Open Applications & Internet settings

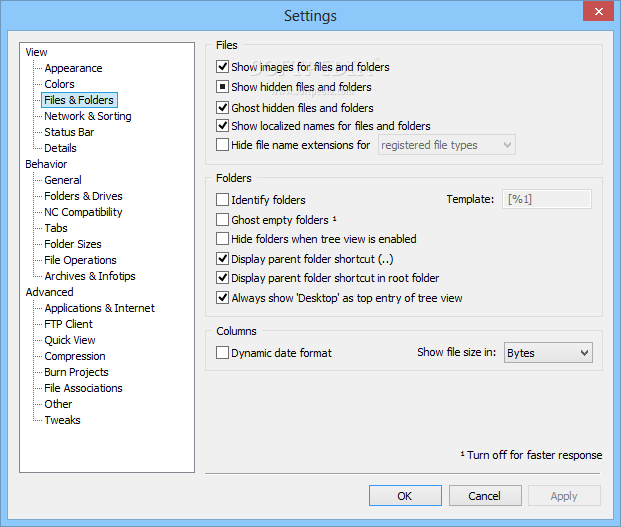99,308
